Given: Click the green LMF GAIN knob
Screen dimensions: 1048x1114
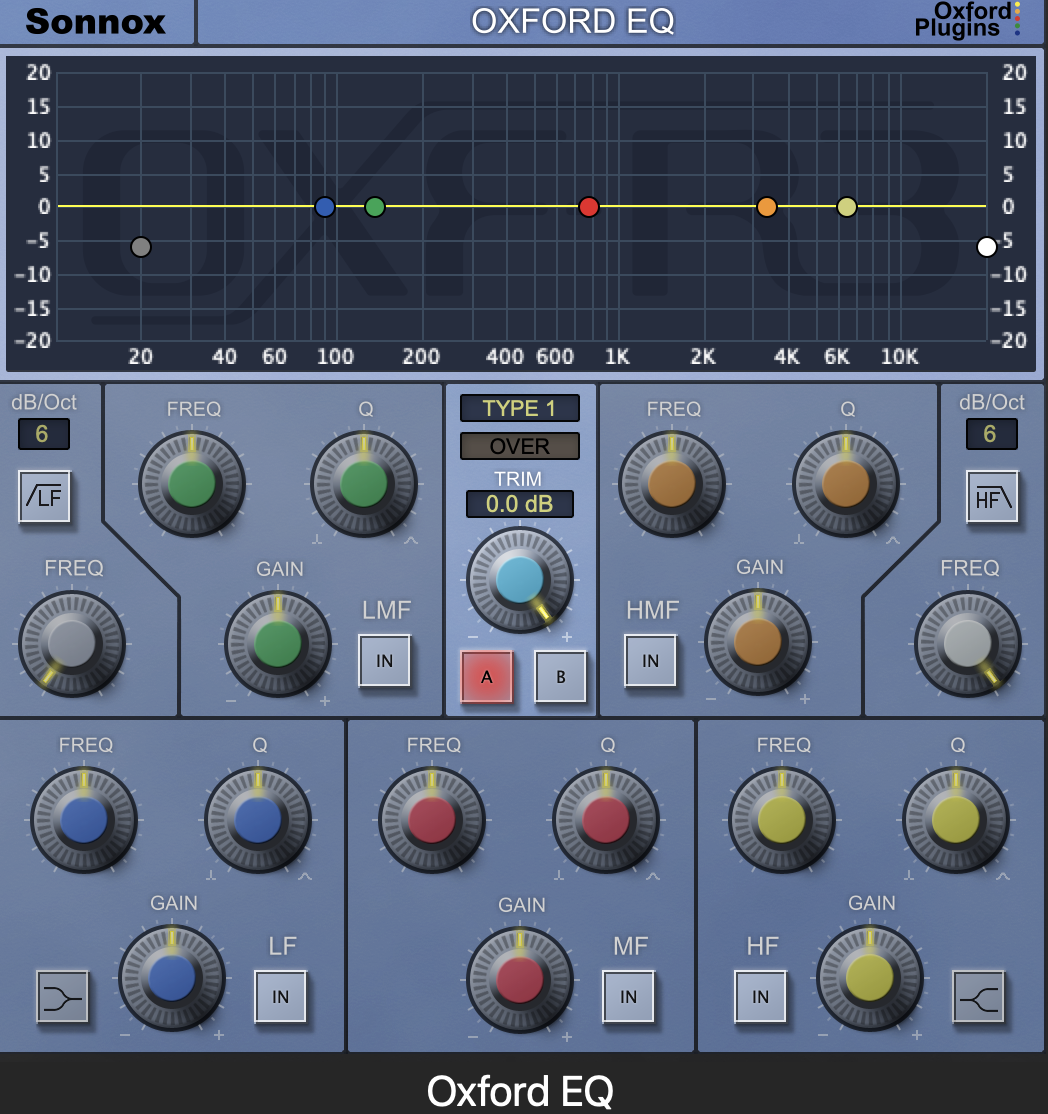Looking at the screenshot, I should [x=278, y=644].
